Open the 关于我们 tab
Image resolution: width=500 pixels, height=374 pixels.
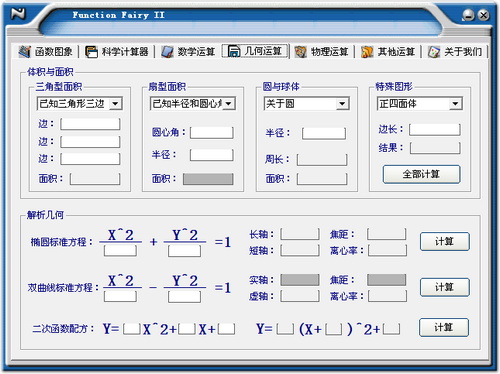click(x=455, y=52)
